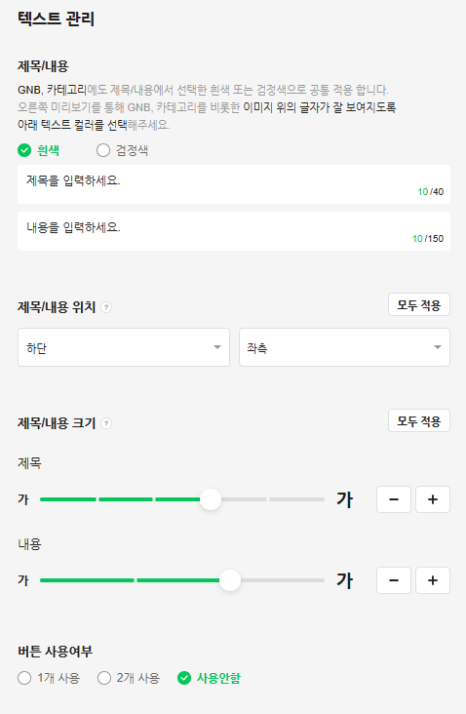This screenshot has width=466, height=714.
Task: Open help icon next to 제목/내용 위치
Action: coord(106,307)
